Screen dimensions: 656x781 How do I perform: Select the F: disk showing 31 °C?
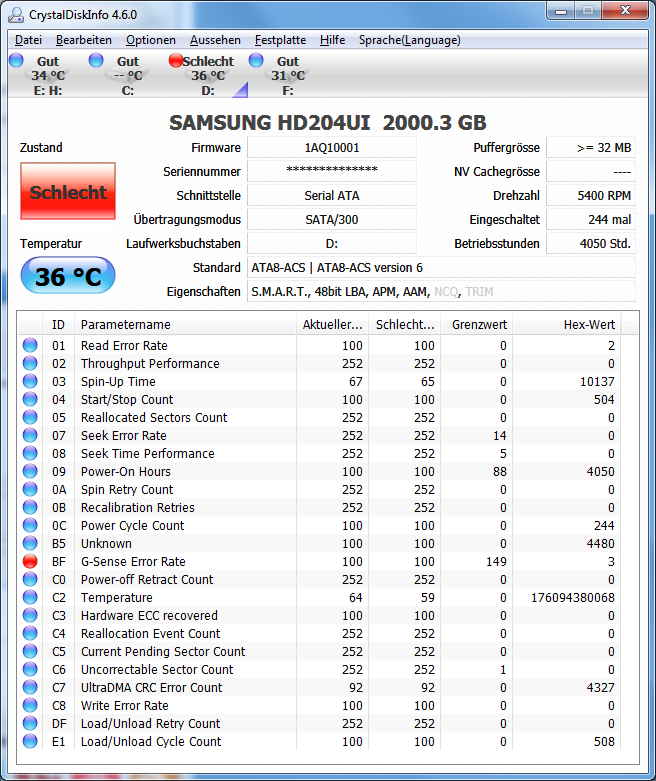tap(288, 76)
